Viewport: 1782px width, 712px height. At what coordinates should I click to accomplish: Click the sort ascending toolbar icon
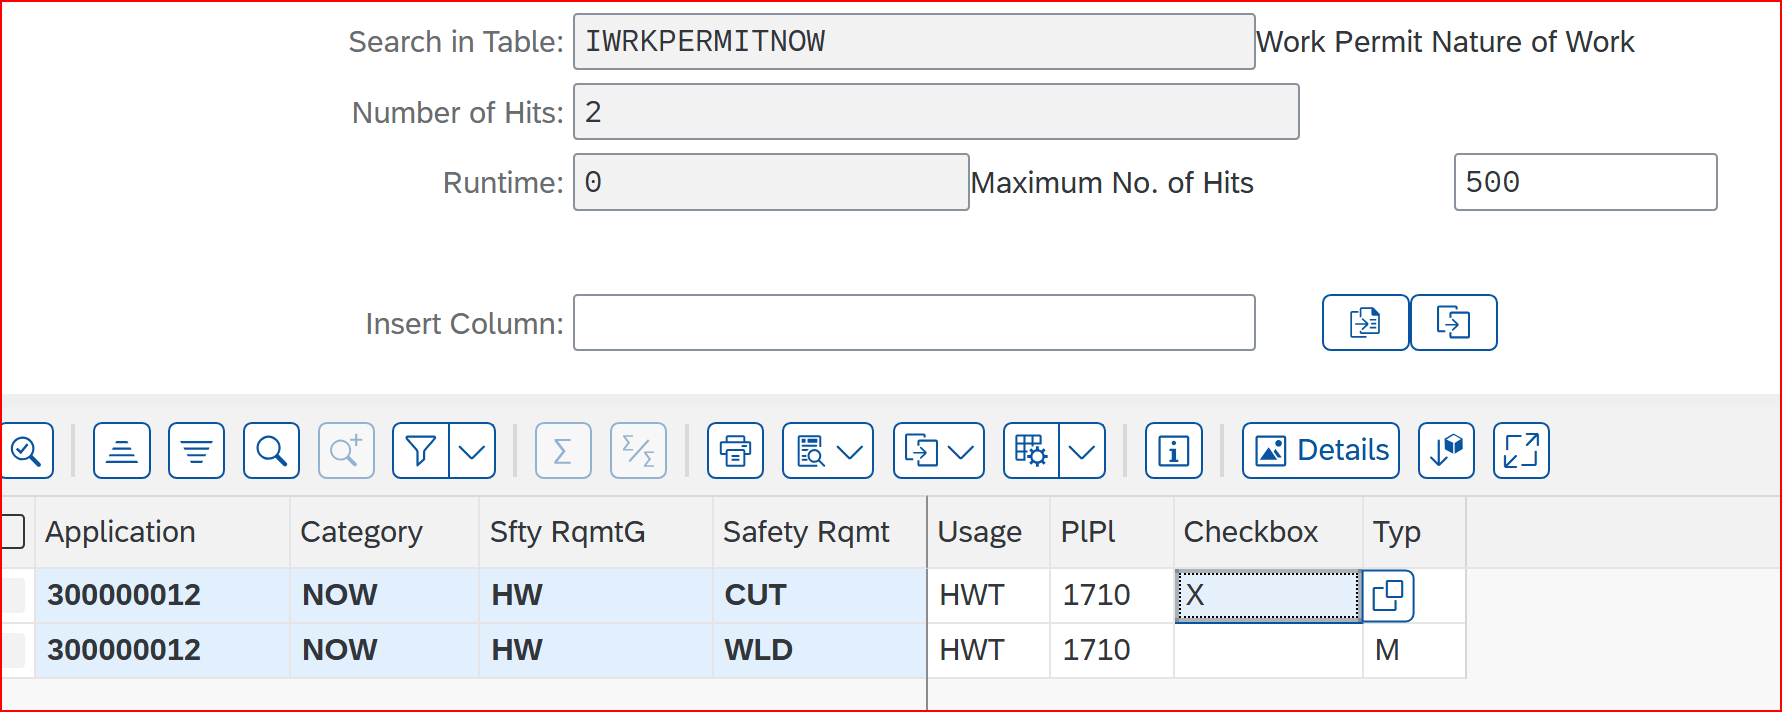tap(122, 451)
